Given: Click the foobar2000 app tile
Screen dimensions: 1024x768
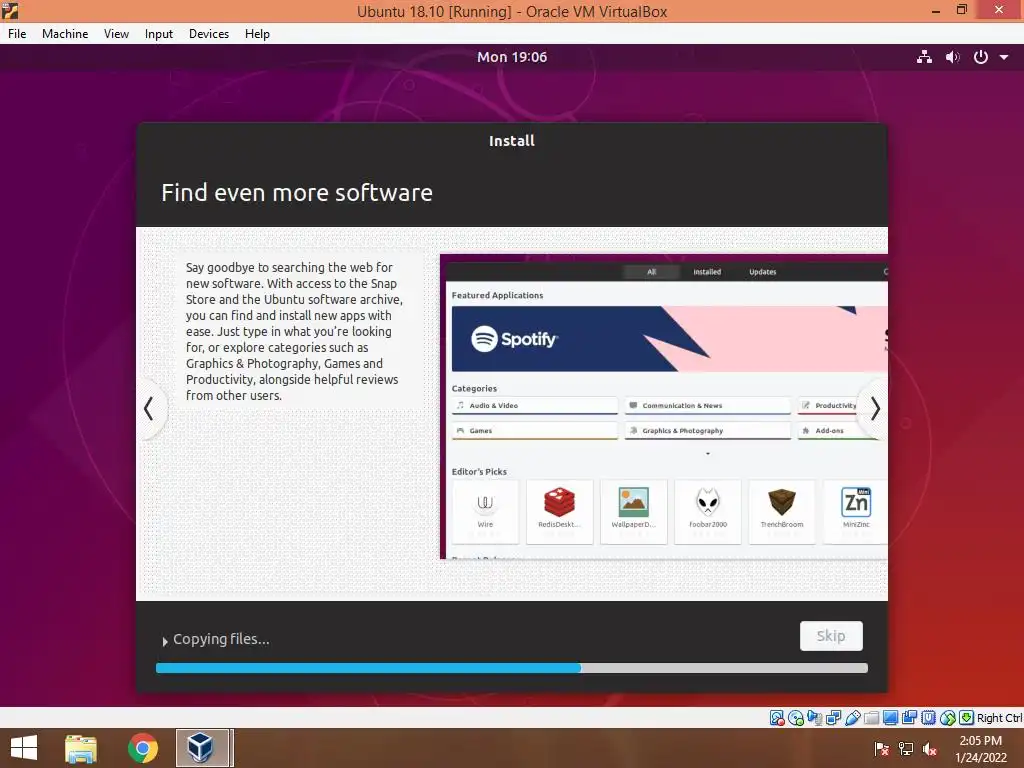Looking at the screenshot, I should point(708,511).
